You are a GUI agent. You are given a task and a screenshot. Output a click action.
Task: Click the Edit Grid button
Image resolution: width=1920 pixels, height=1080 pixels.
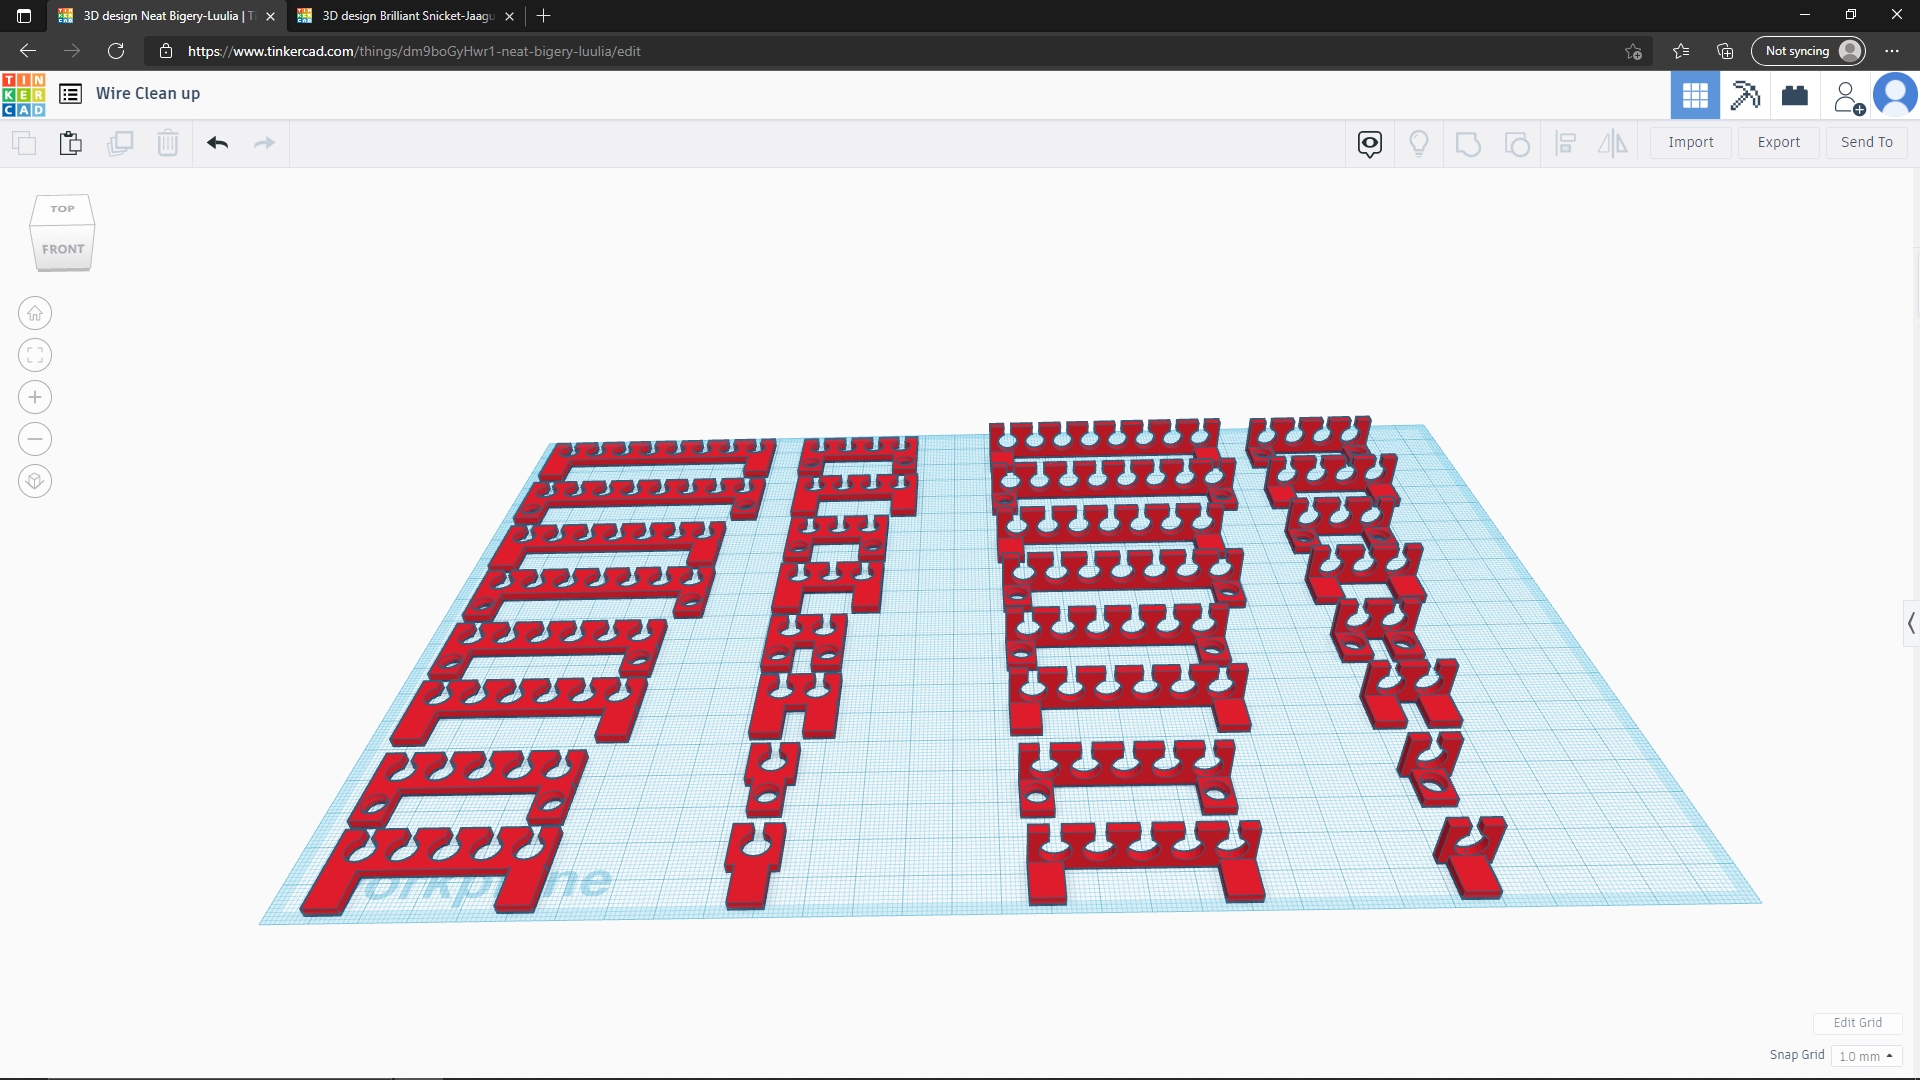1857,1022
